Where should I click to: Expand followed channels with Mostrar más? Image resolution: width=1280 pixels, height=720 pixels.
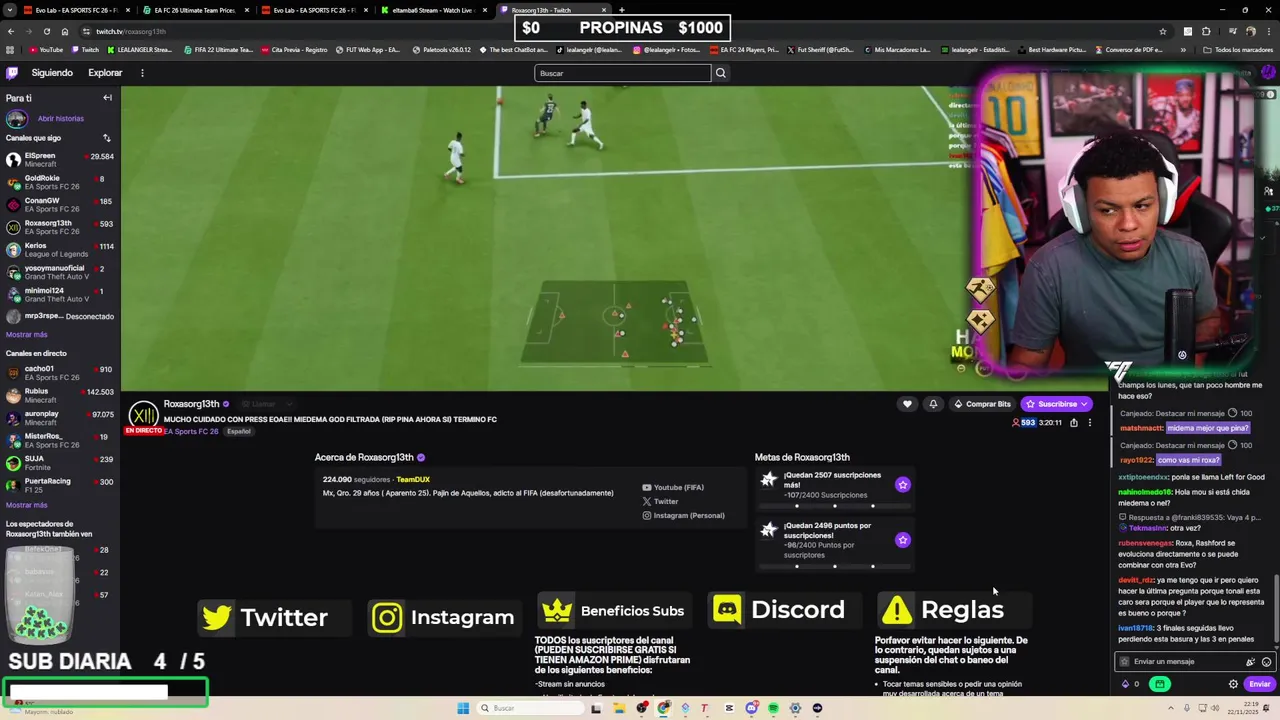pos(27,335)
